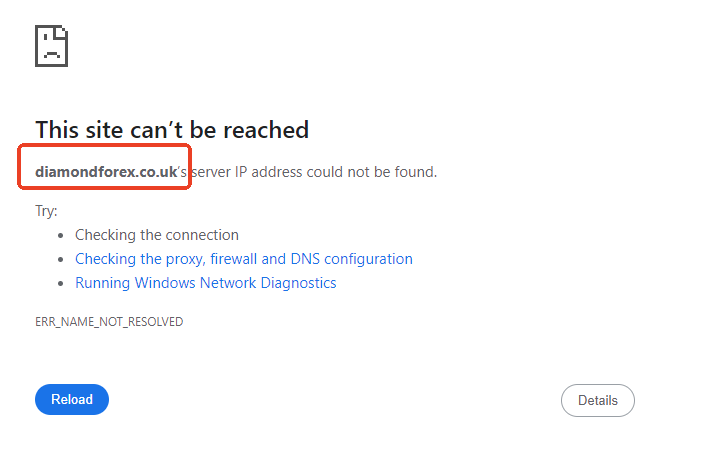702x463 pixels.
Task: Click bullet beside the proxy and firewall link
Action: pyautogui.click(x=62, y=260)
